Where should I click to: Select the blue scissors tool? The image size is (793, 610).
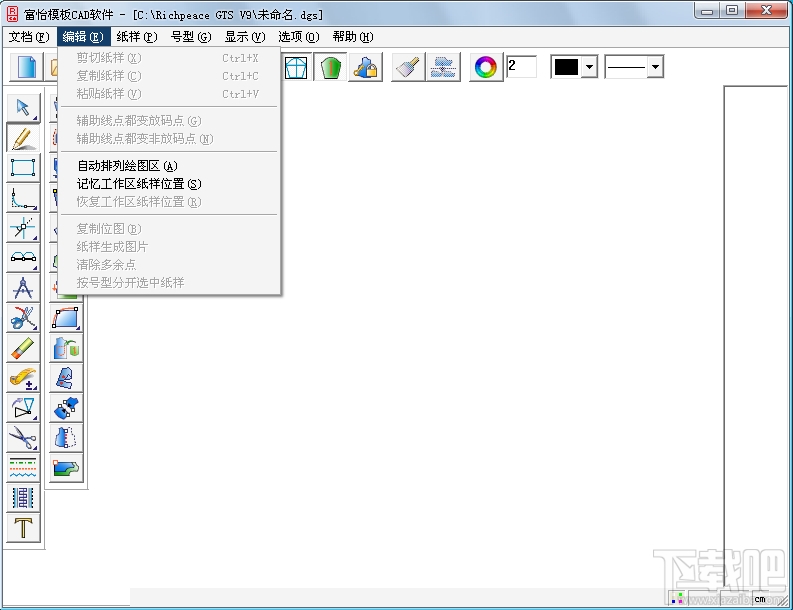pyautogui.click(x=23, y=439)
